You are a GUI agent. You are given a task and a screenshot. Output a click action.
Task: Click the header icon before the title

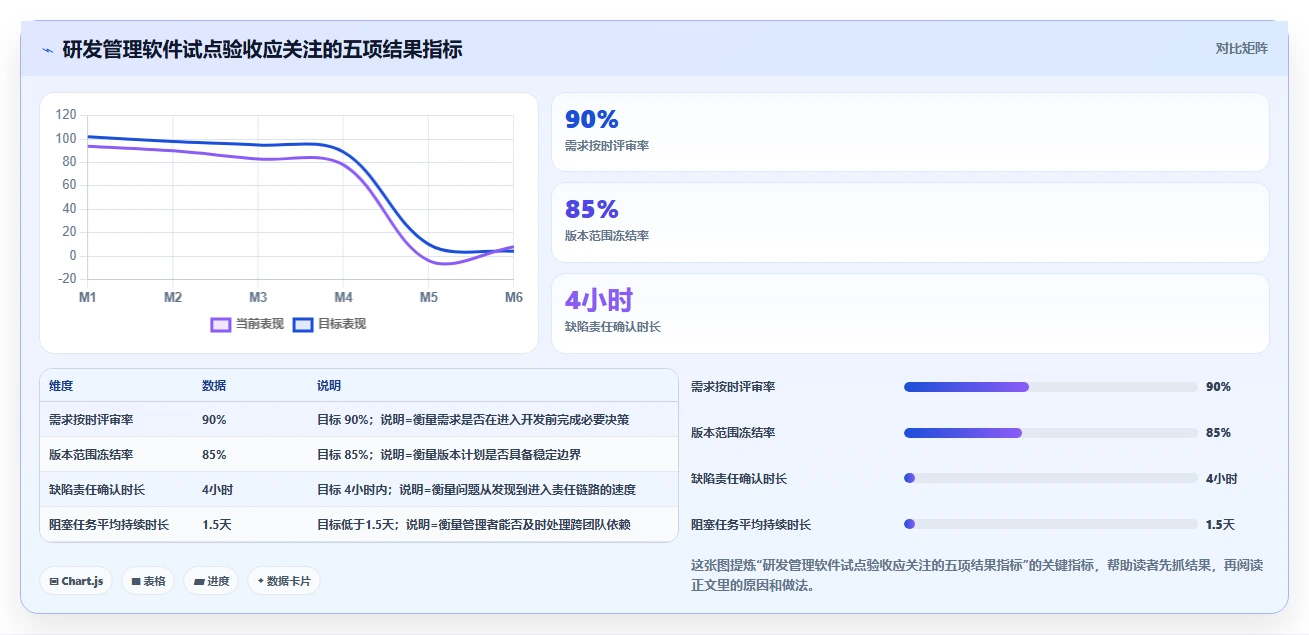(x=48, y=50)
